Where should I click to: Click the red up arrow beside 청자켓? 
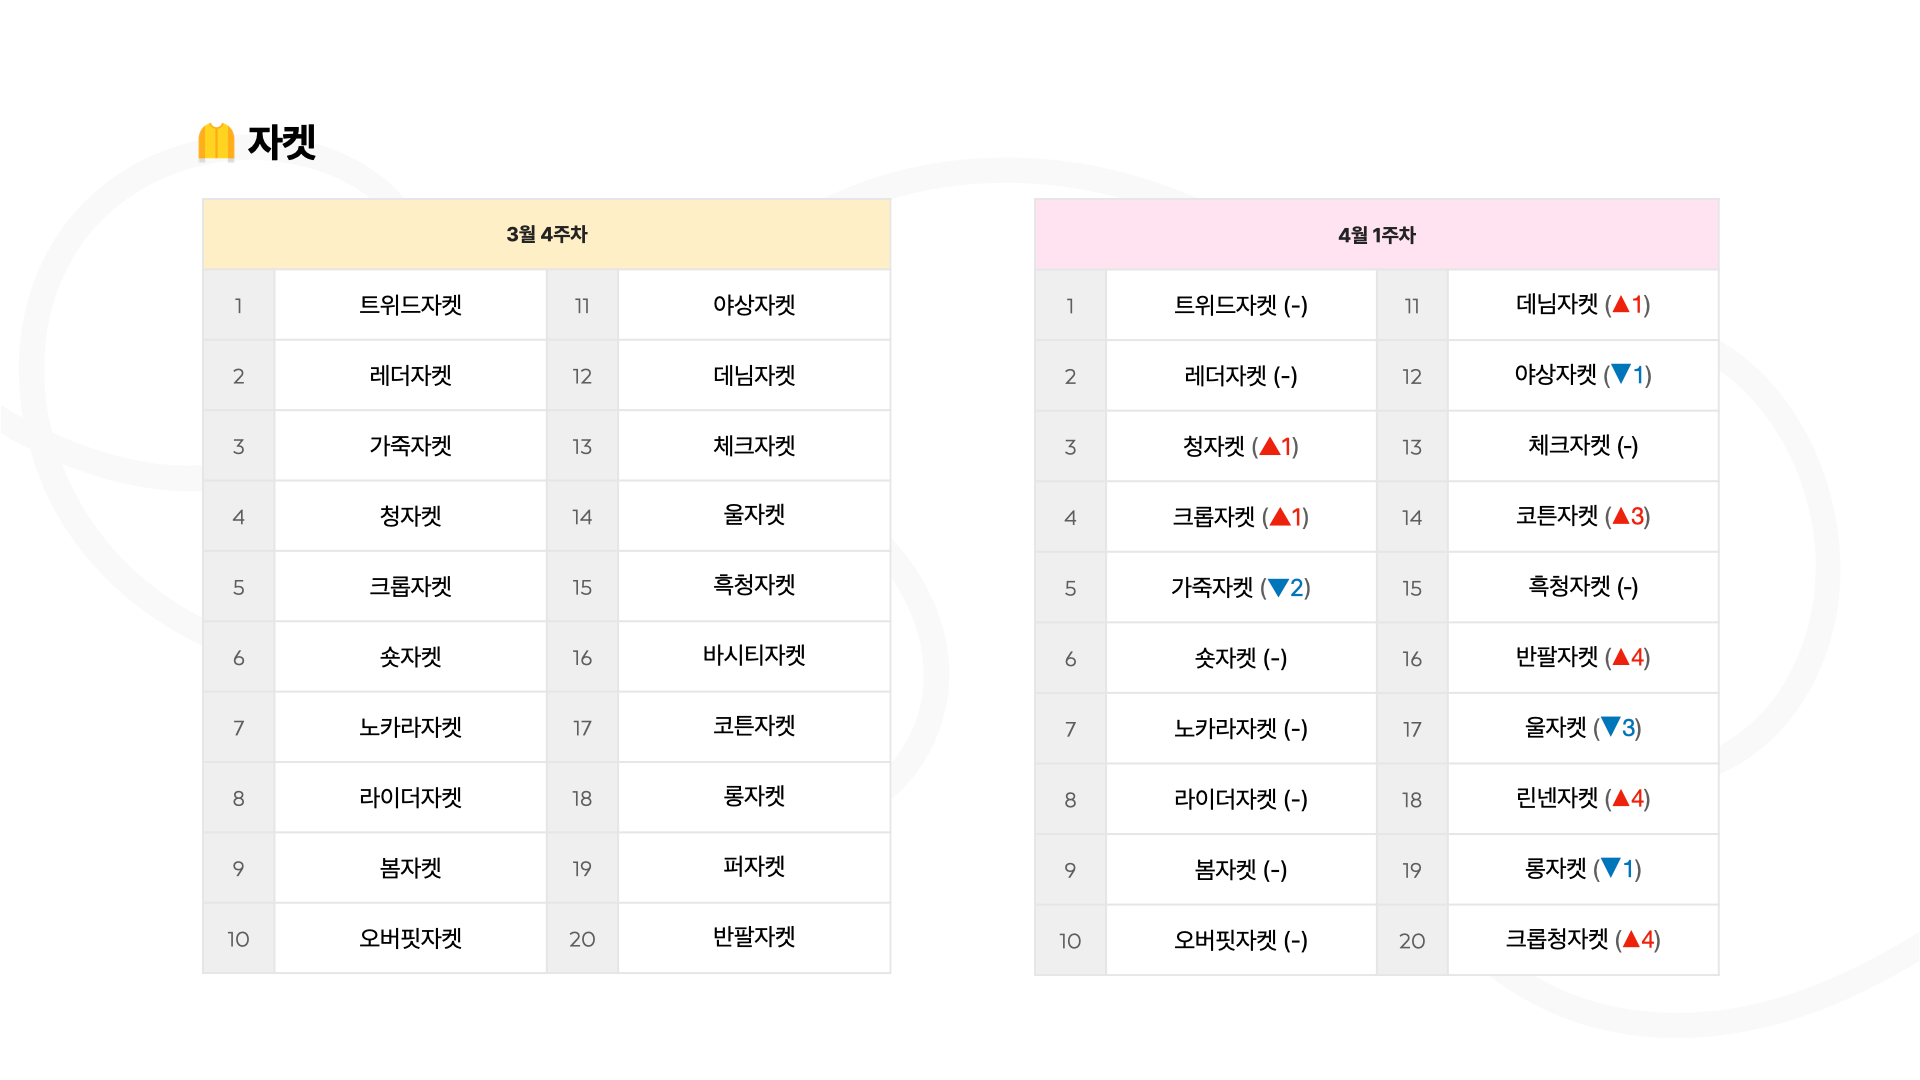pyautogui.click(x=1269, y=447)
